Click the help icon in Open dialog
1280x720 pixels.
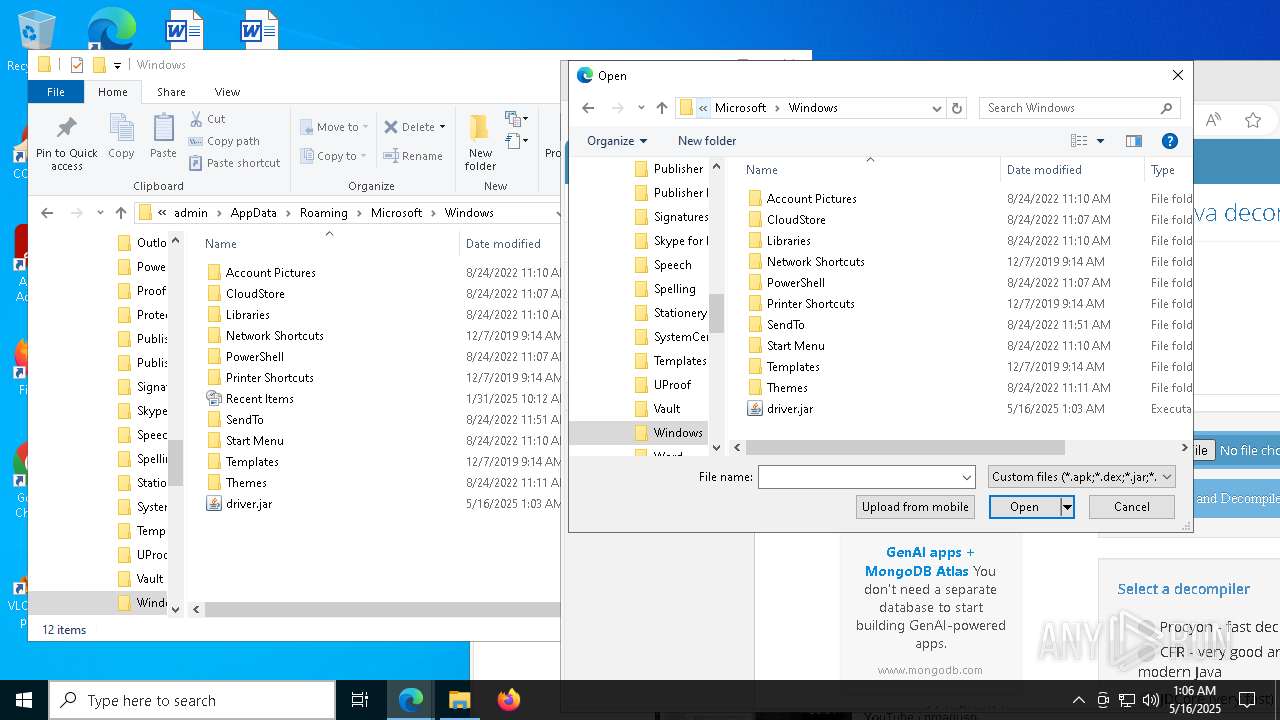tap(1169, 141)
